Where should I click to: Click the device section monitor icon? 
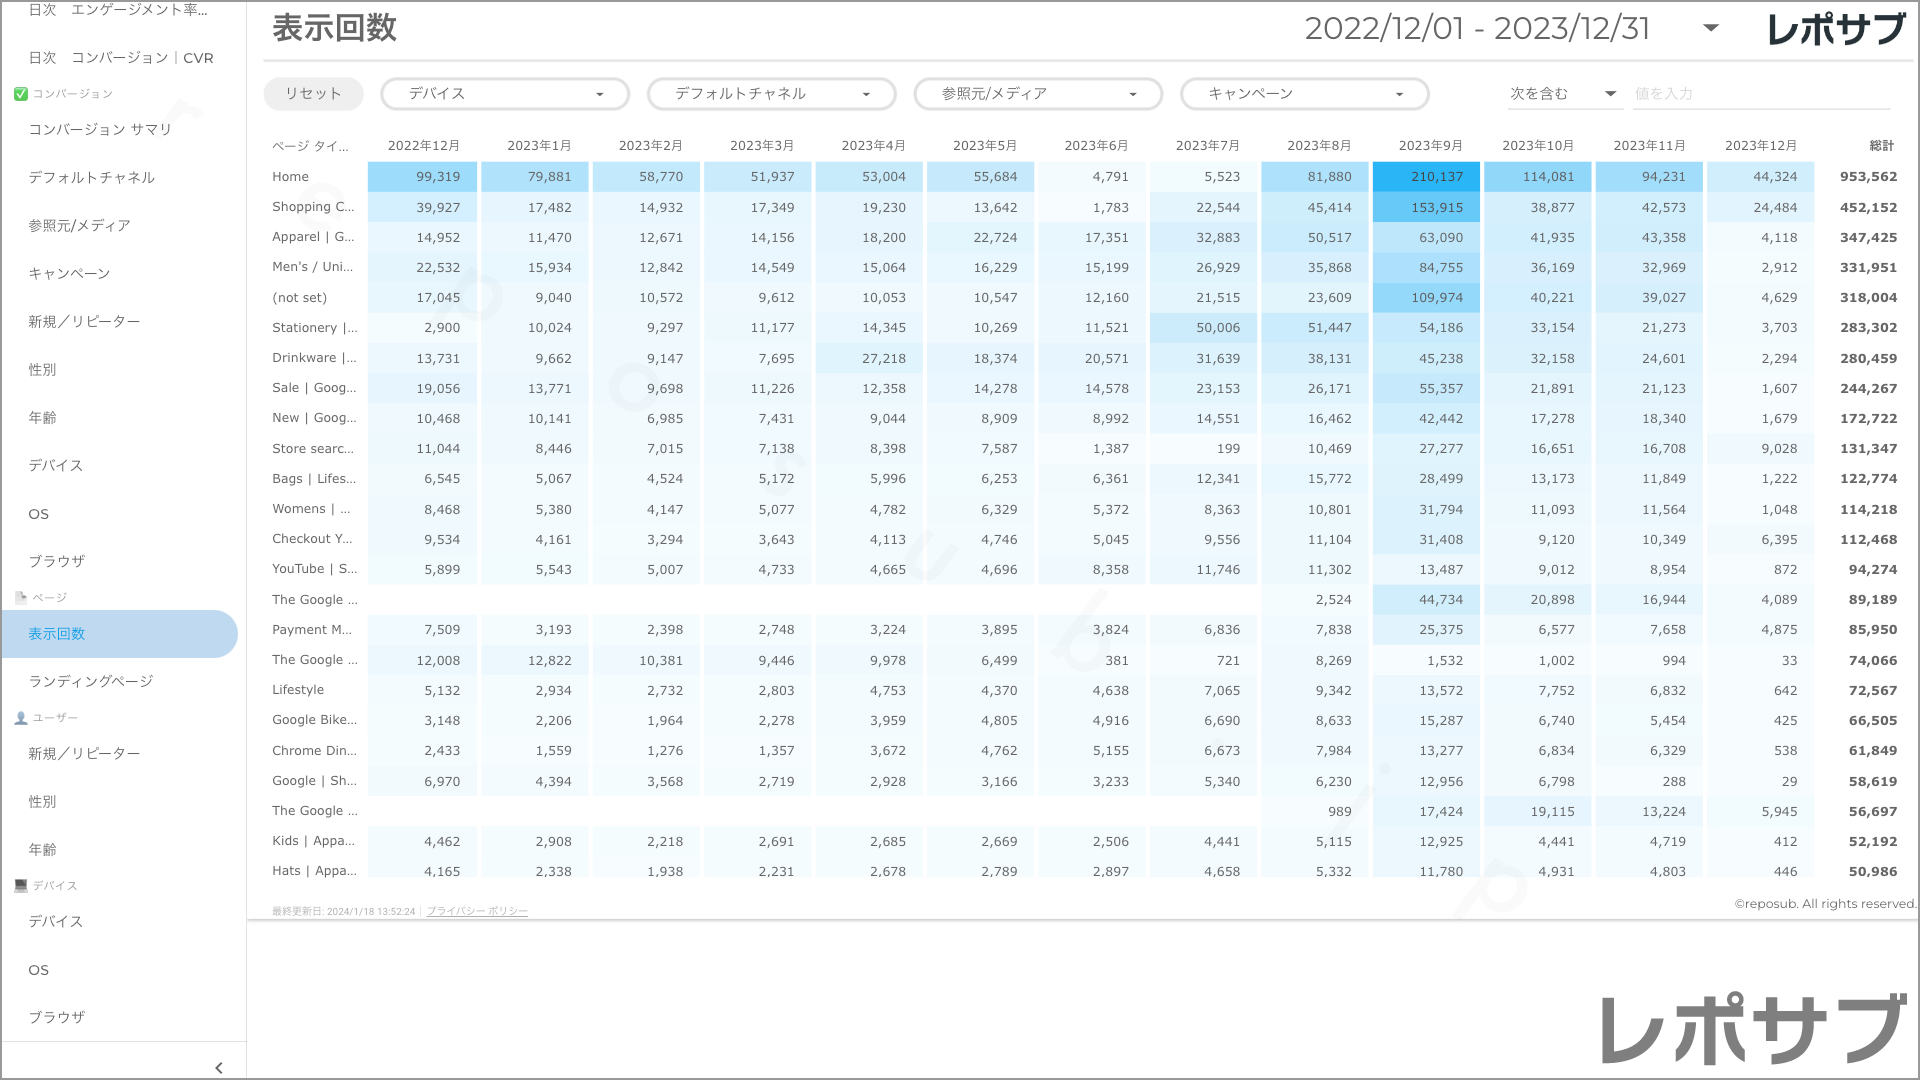pyautogui.click(x=20, y=886)
